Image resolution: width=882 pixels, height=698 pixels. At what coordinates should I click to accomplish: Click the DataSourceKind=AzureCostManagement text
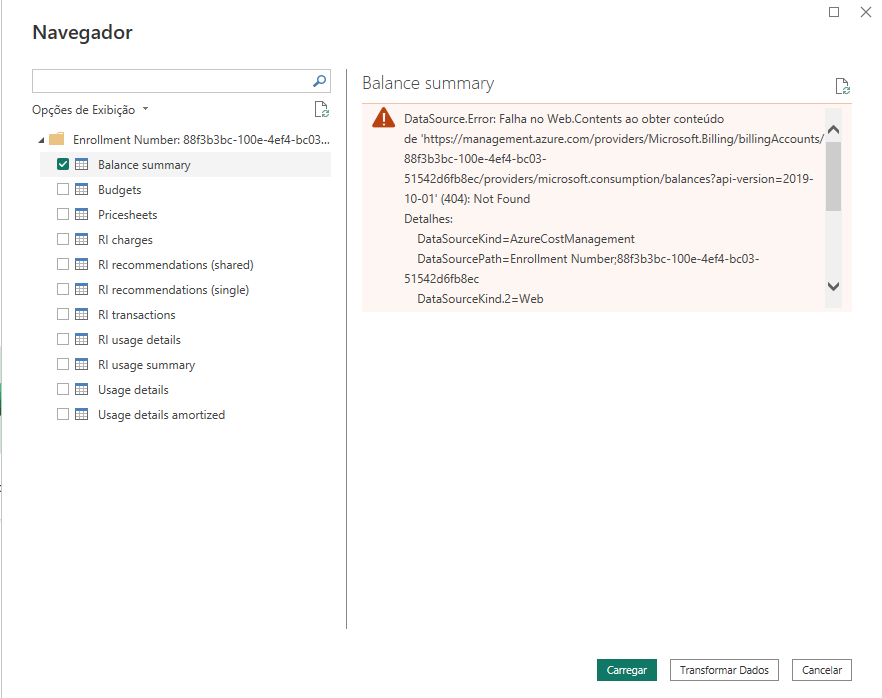pos(526,239)
